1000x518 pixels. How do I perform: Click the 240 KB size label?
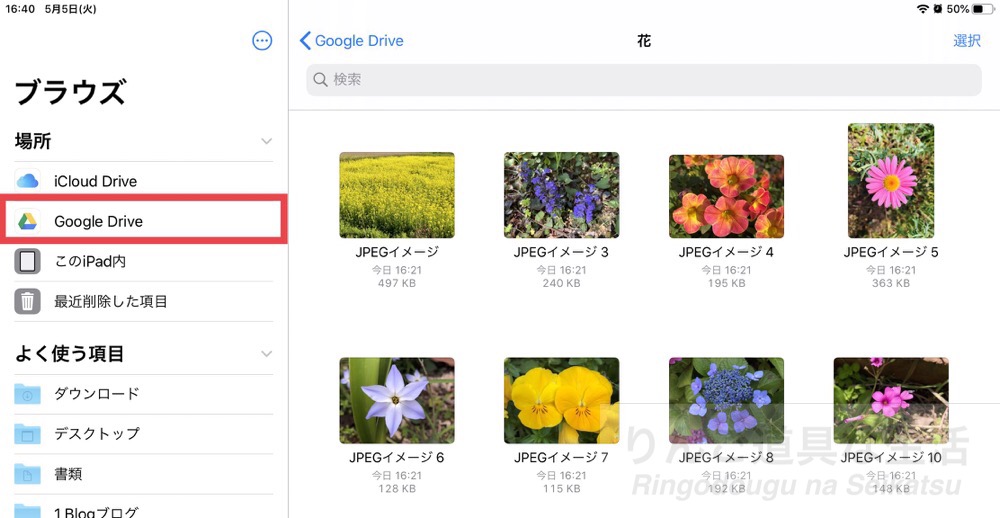[561, 283]
